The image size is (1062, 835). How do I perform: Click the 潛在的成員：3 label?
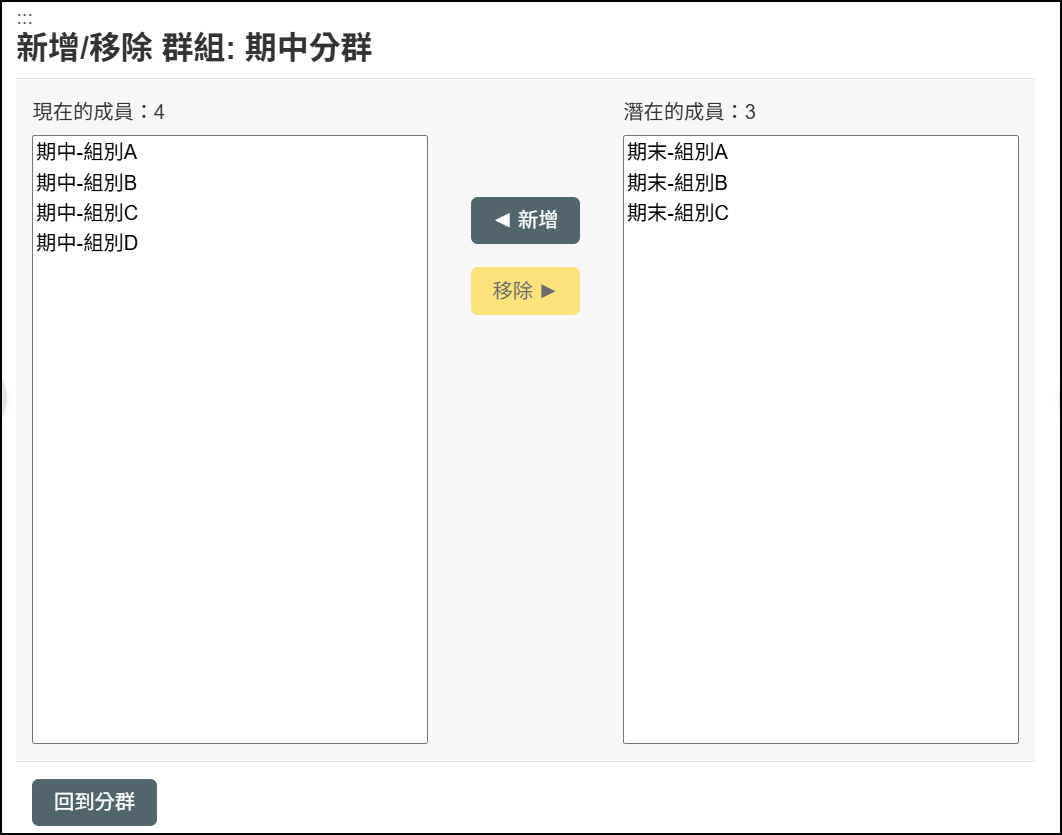[x=689, y=112]
